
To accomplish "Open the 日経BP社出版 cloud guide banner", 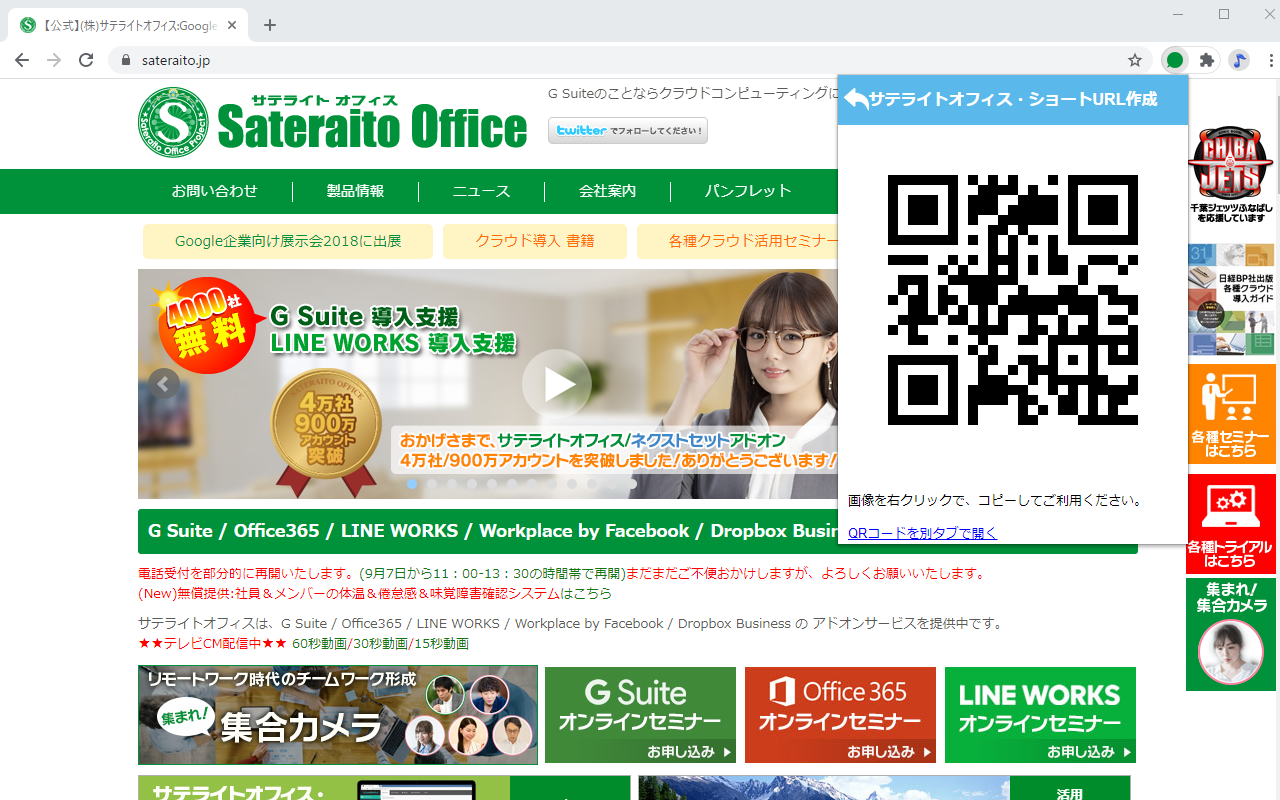I will pyautogui.click(x=1231, y=300).
